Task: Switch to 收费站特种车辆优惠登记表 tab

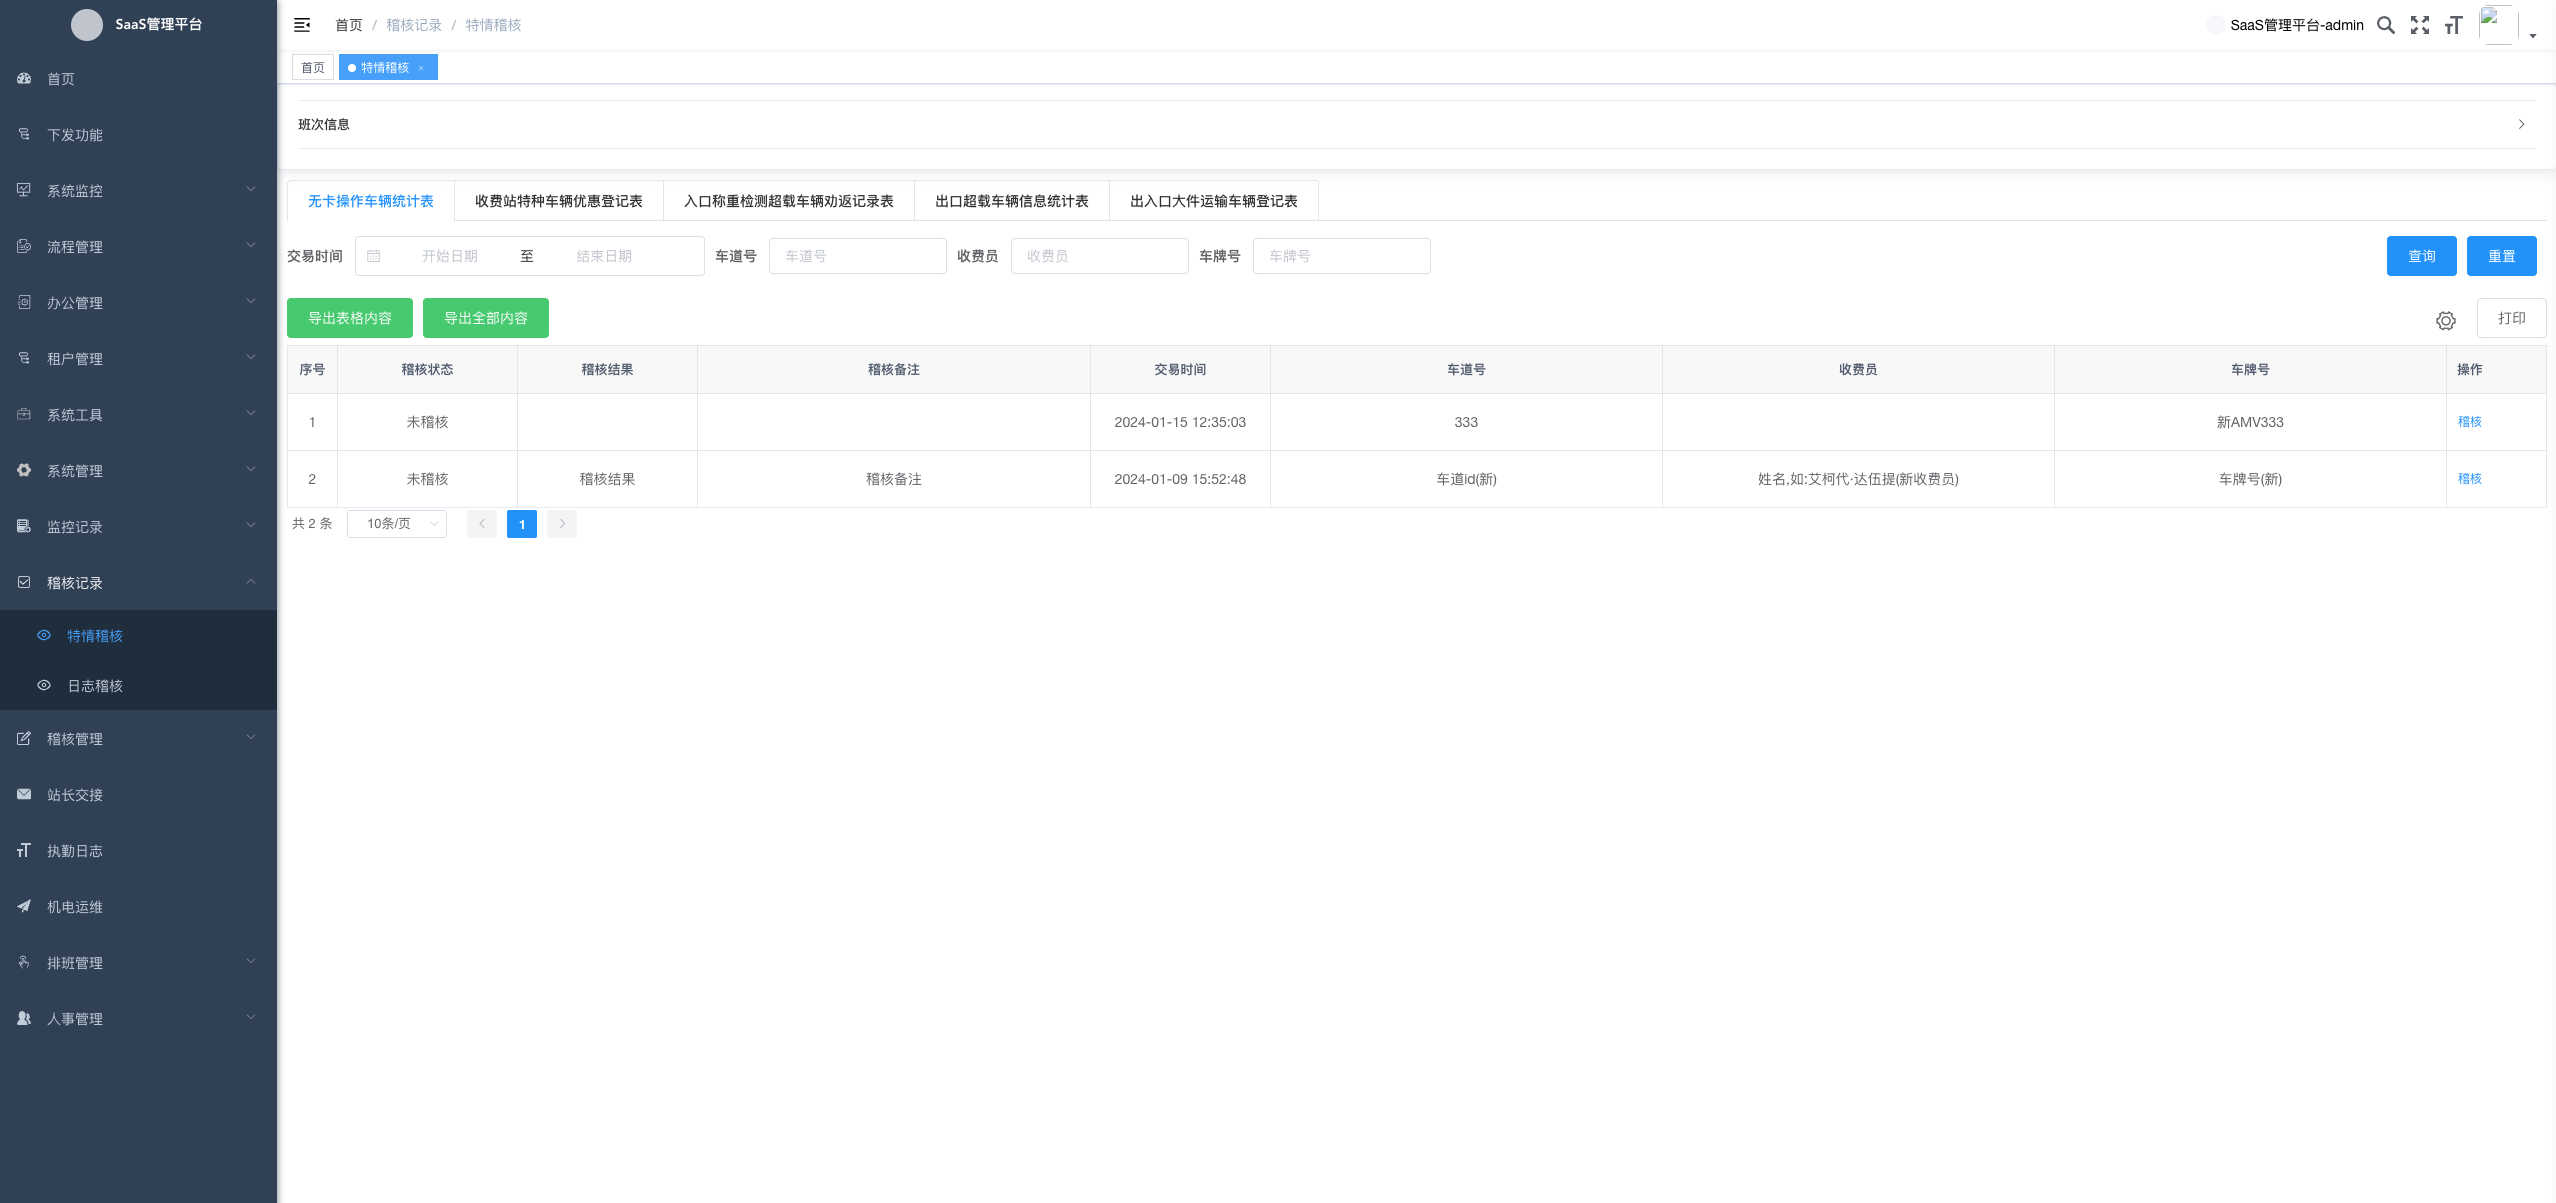Action: click(559, 201)
